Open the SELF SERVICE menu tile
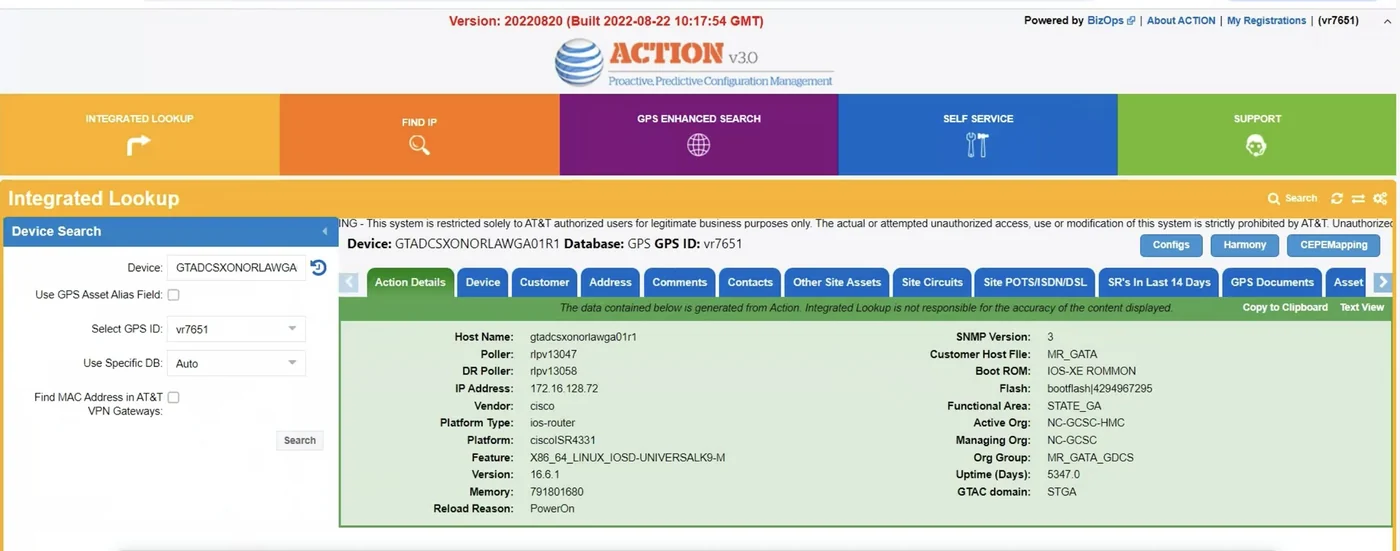 978,135
